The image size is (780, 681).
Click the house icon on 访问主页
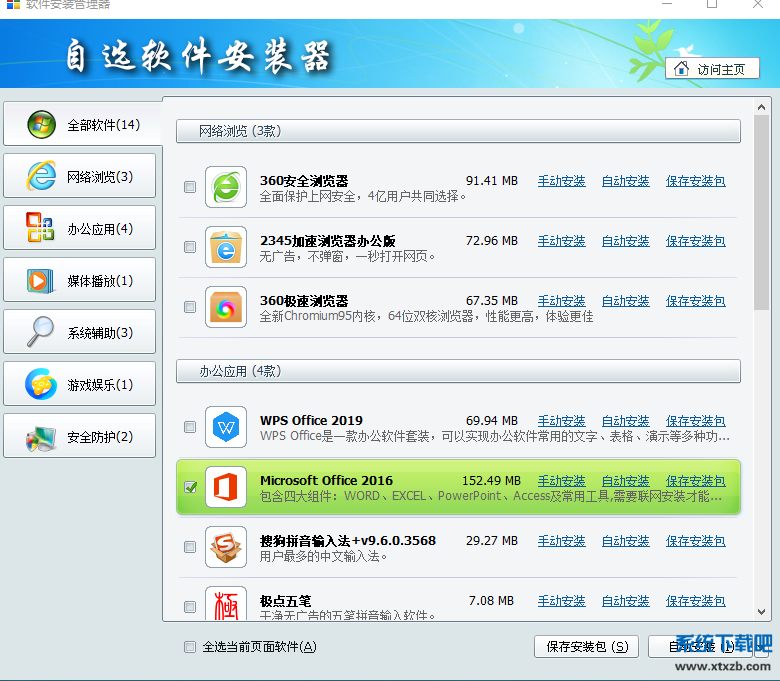pos(682,69)
